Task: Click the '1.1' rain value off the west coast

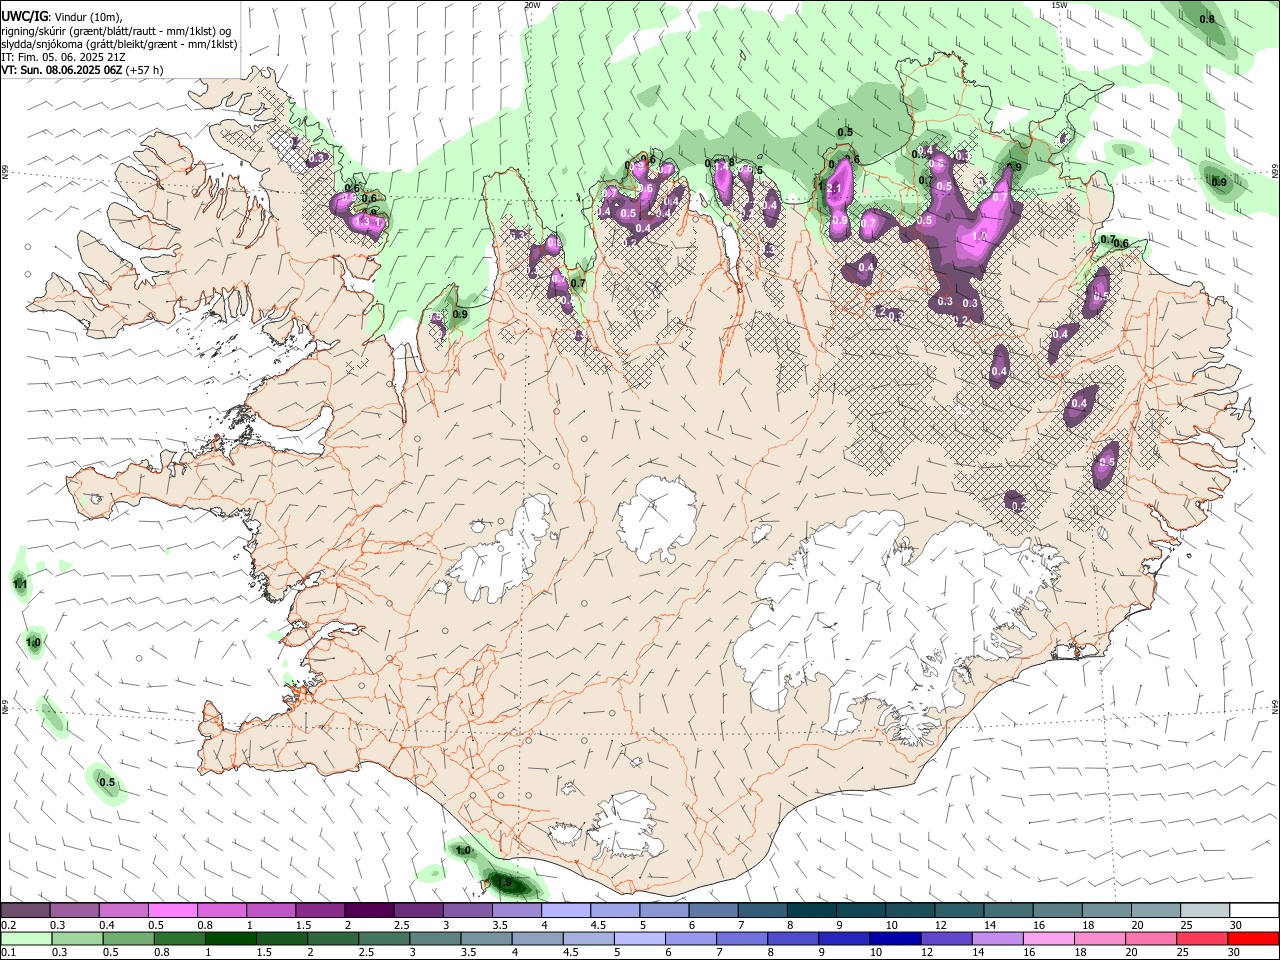Action: (20, 583)
